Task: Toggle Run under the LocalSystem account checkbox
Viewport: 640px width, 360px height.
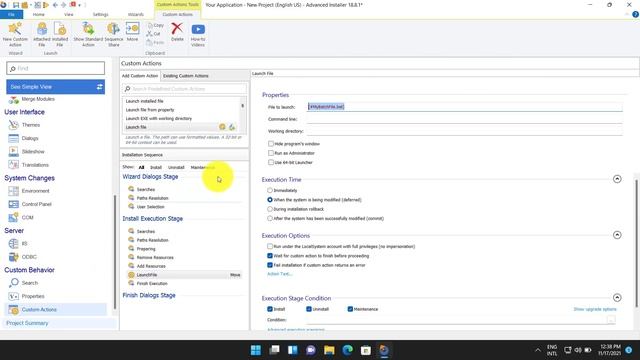Action: (270, 247)
